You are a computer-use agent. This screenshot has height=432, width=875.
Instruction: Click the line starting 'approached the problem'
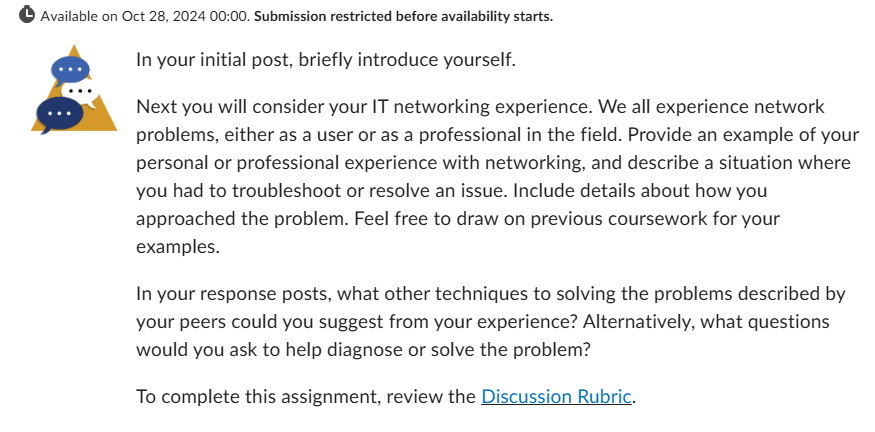tap(458, 218)
